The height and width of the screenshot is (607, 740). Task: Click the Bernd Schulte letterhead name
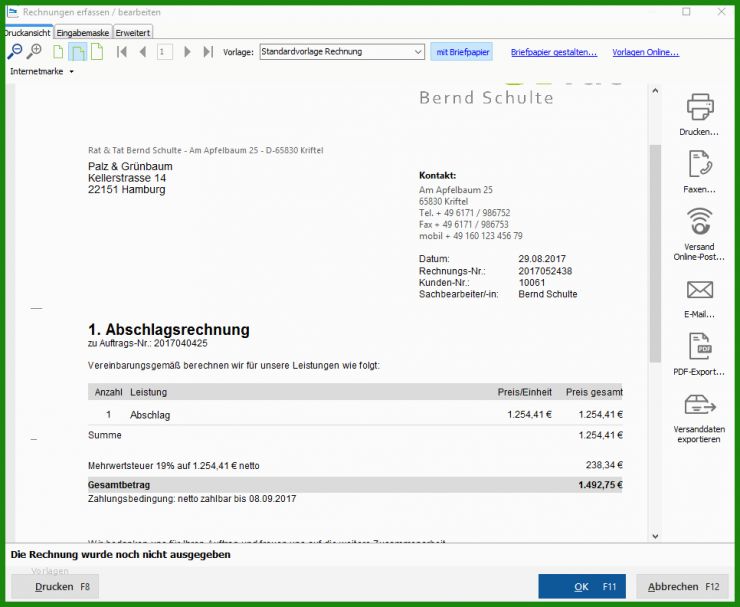[486, 98]
